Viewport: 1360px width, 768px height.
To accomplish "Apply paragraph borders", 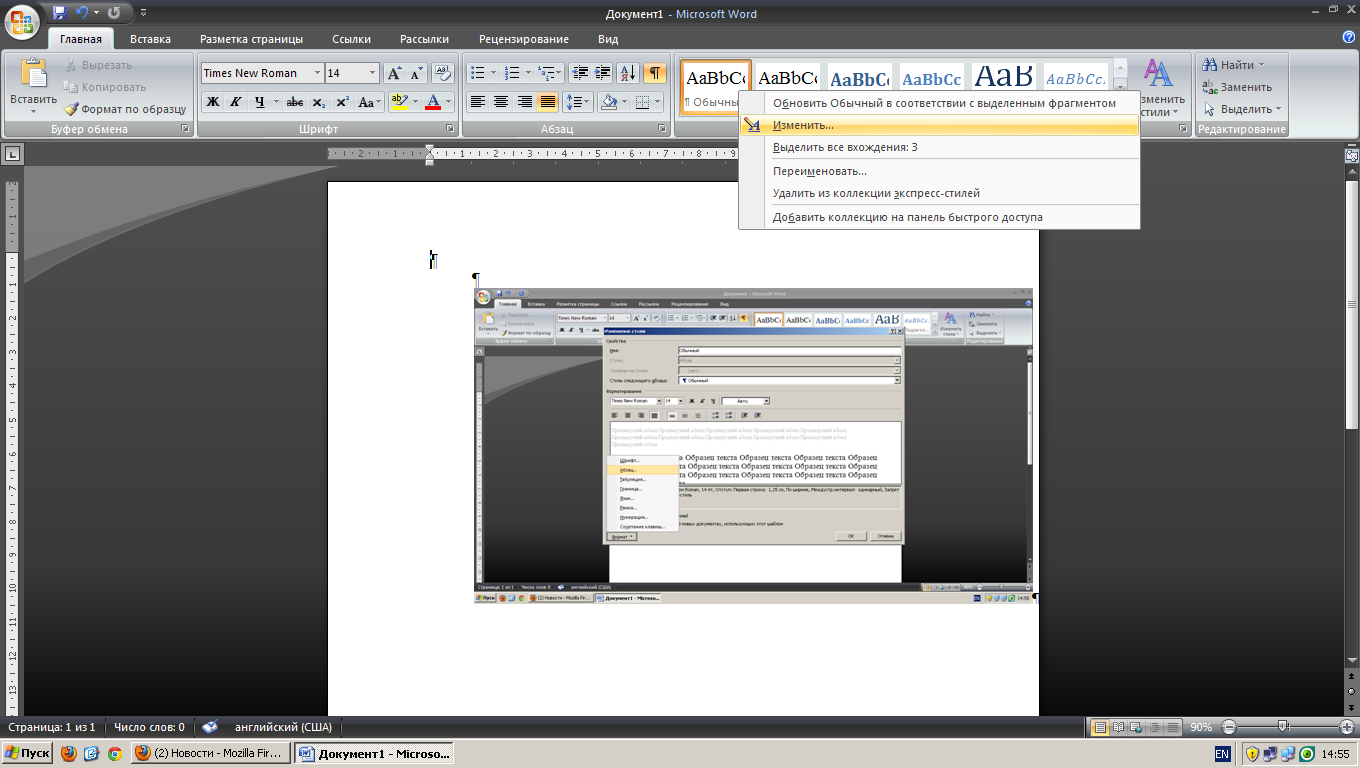I will coord(643,102).
